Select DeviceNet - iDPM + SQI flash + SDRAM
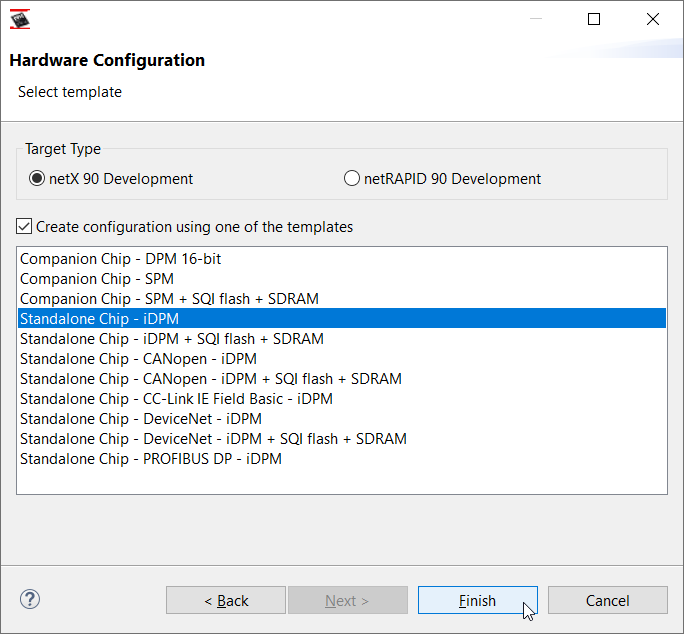 (213, 439)
